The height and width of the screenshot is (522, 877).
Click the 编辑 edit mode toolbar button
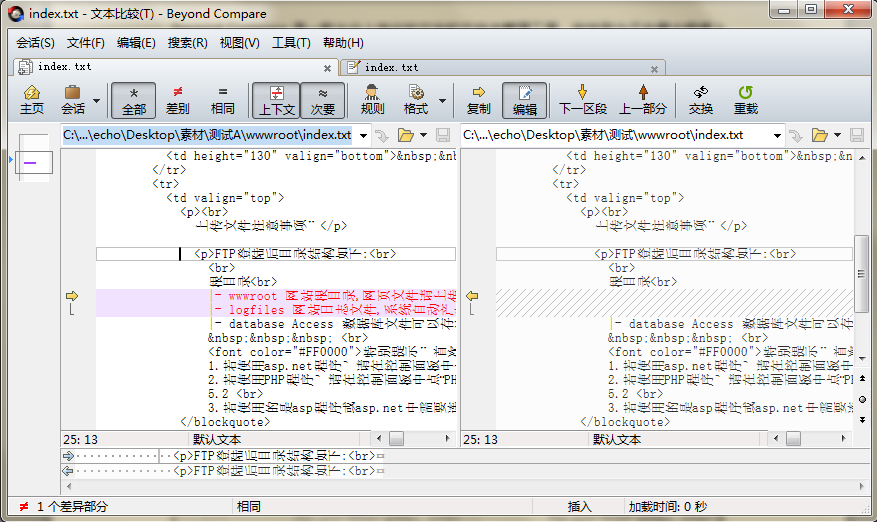[x=525, y=99]
